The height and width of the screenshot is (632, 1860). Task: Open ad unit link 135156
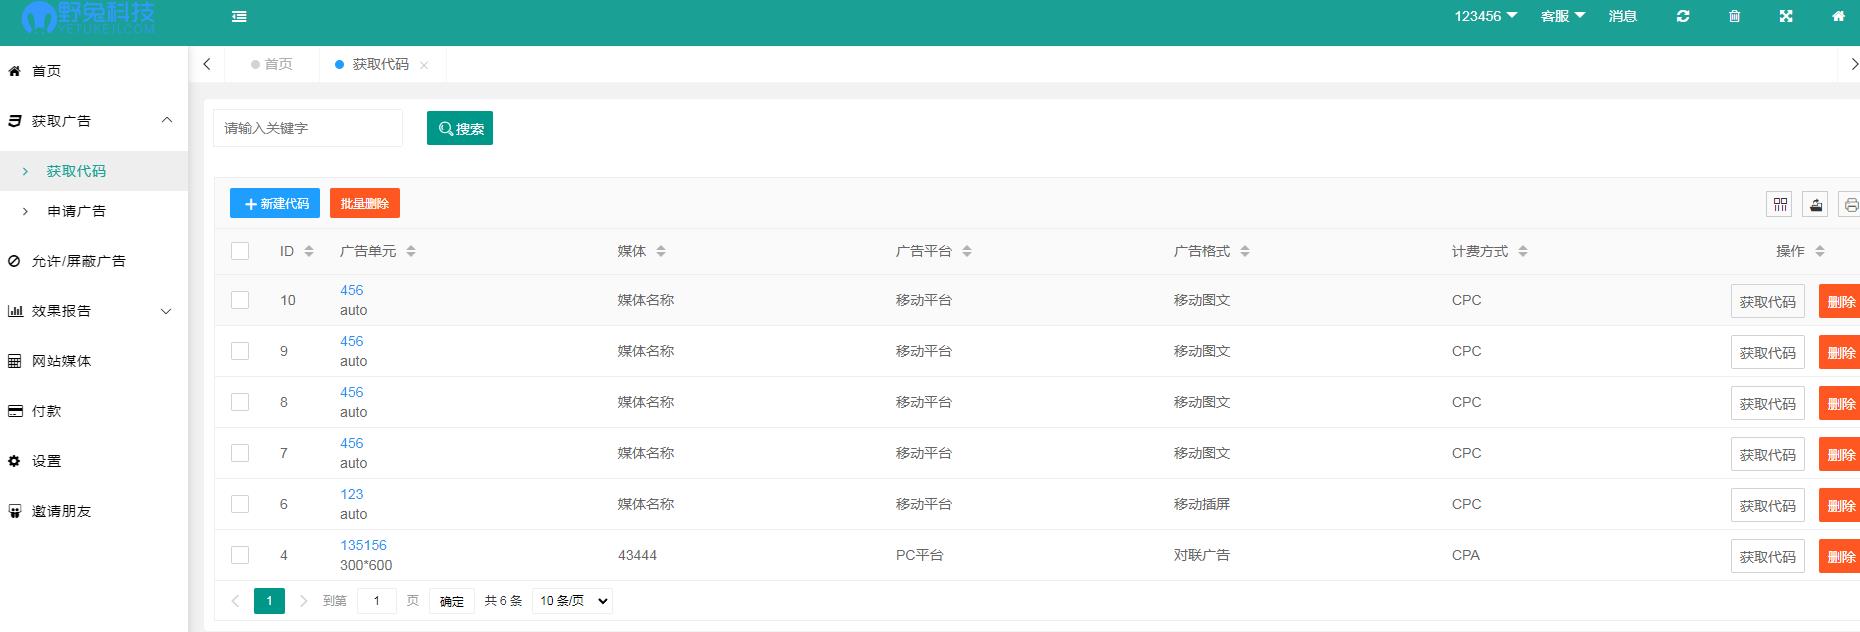pyautogui.click(x=363, y=545)
